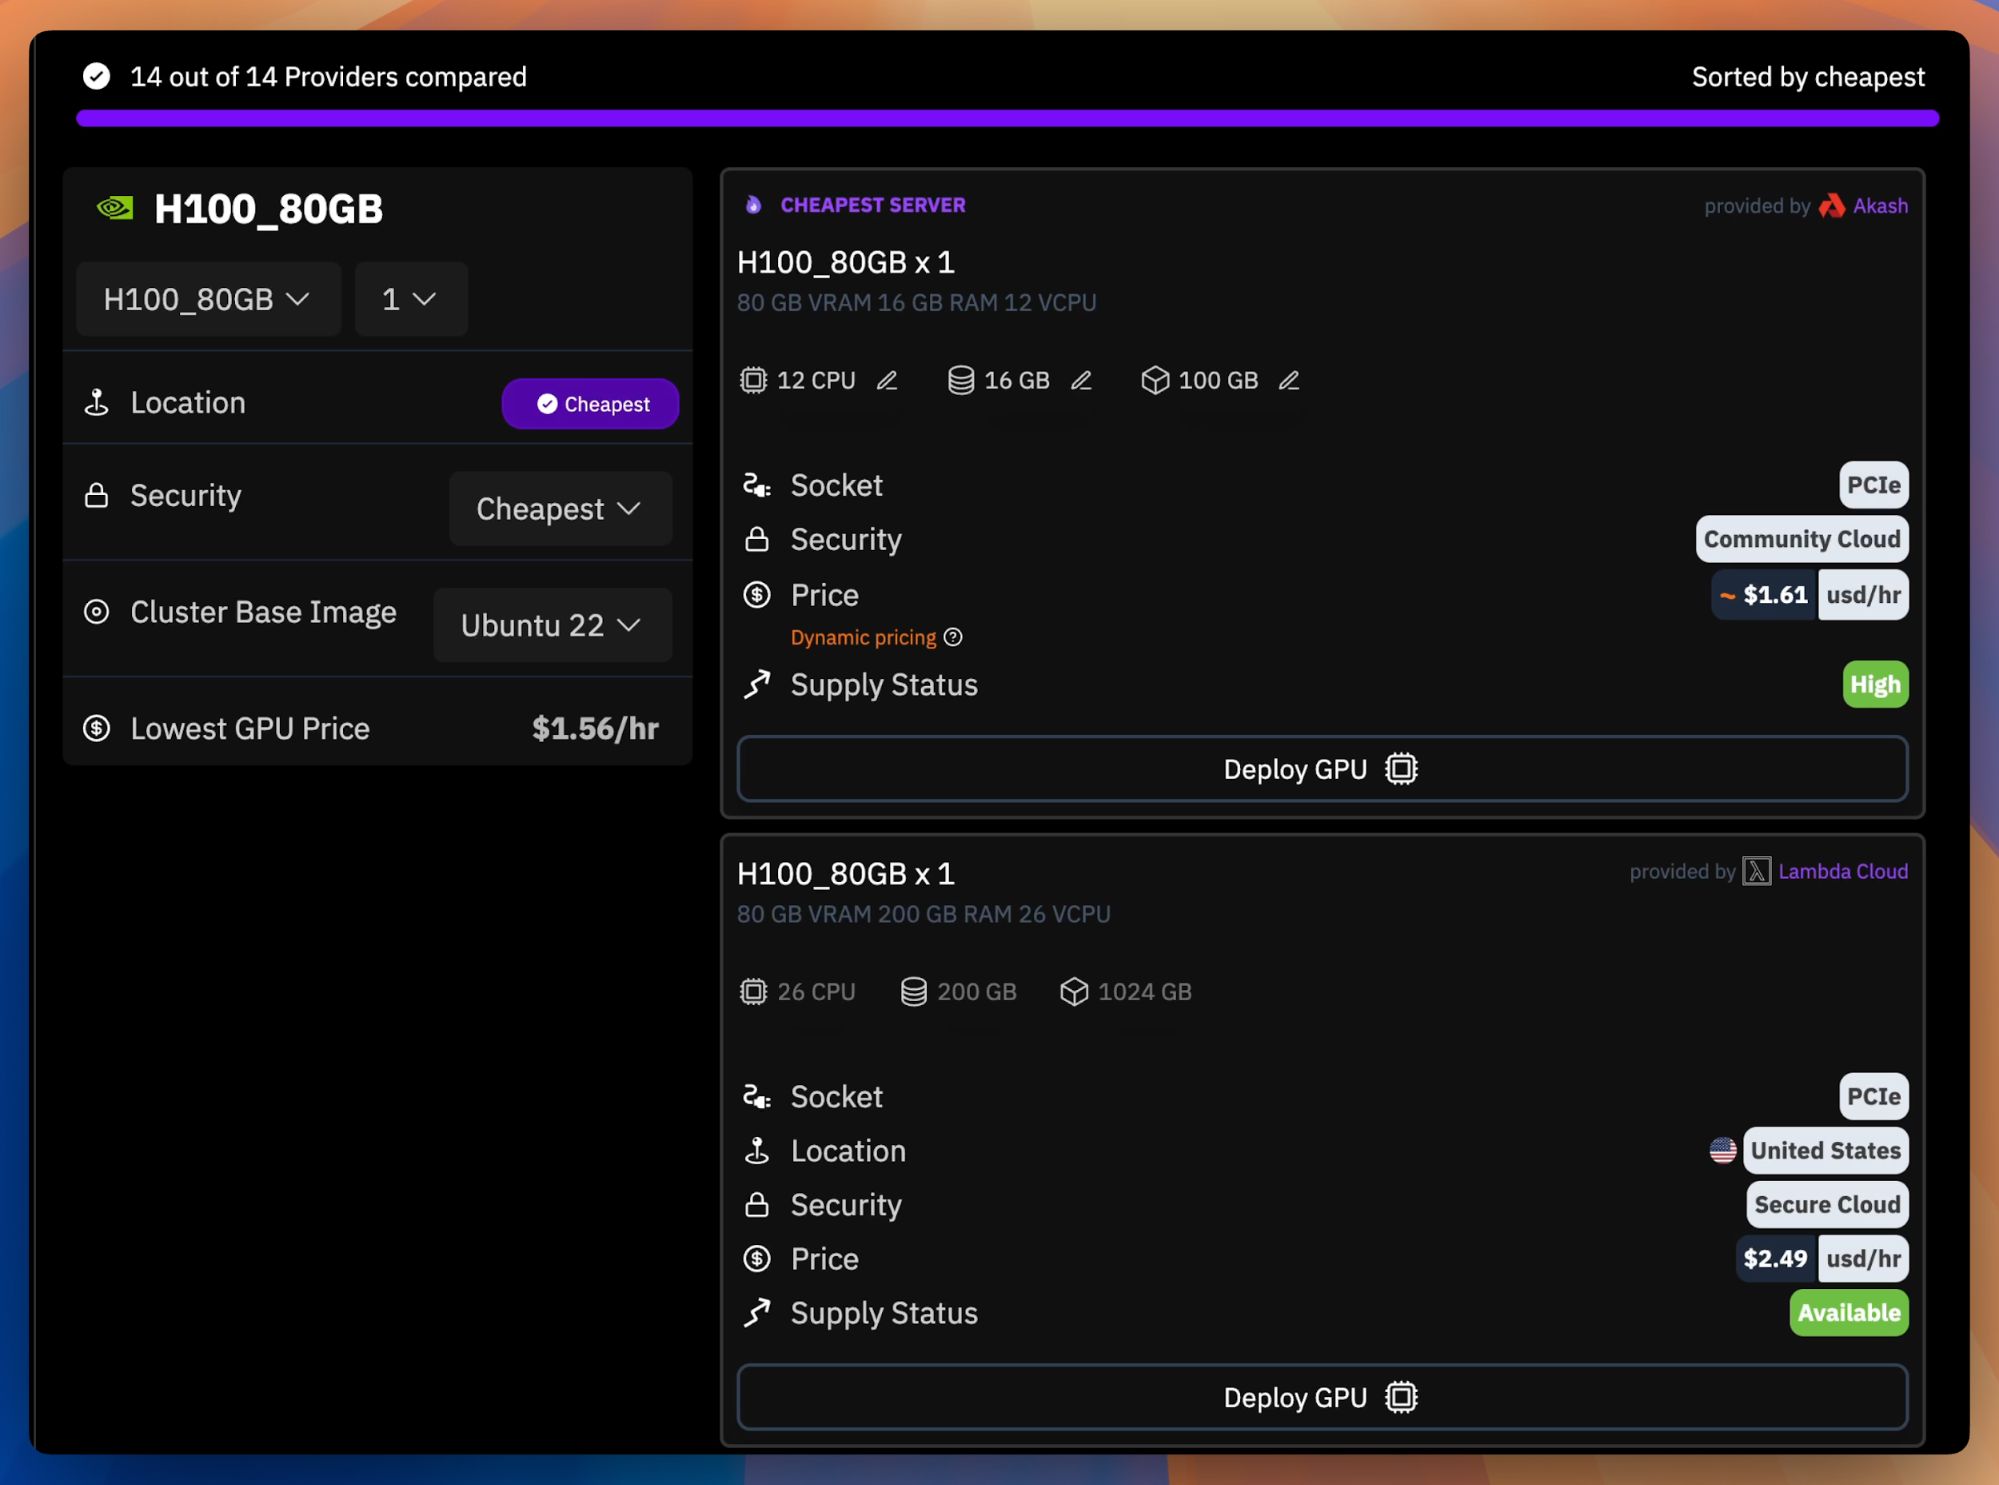The width and height of the screenshot is (1999, 1485).
Task: Edit the 16 GB RAM value
Action: pos(1081,380)
